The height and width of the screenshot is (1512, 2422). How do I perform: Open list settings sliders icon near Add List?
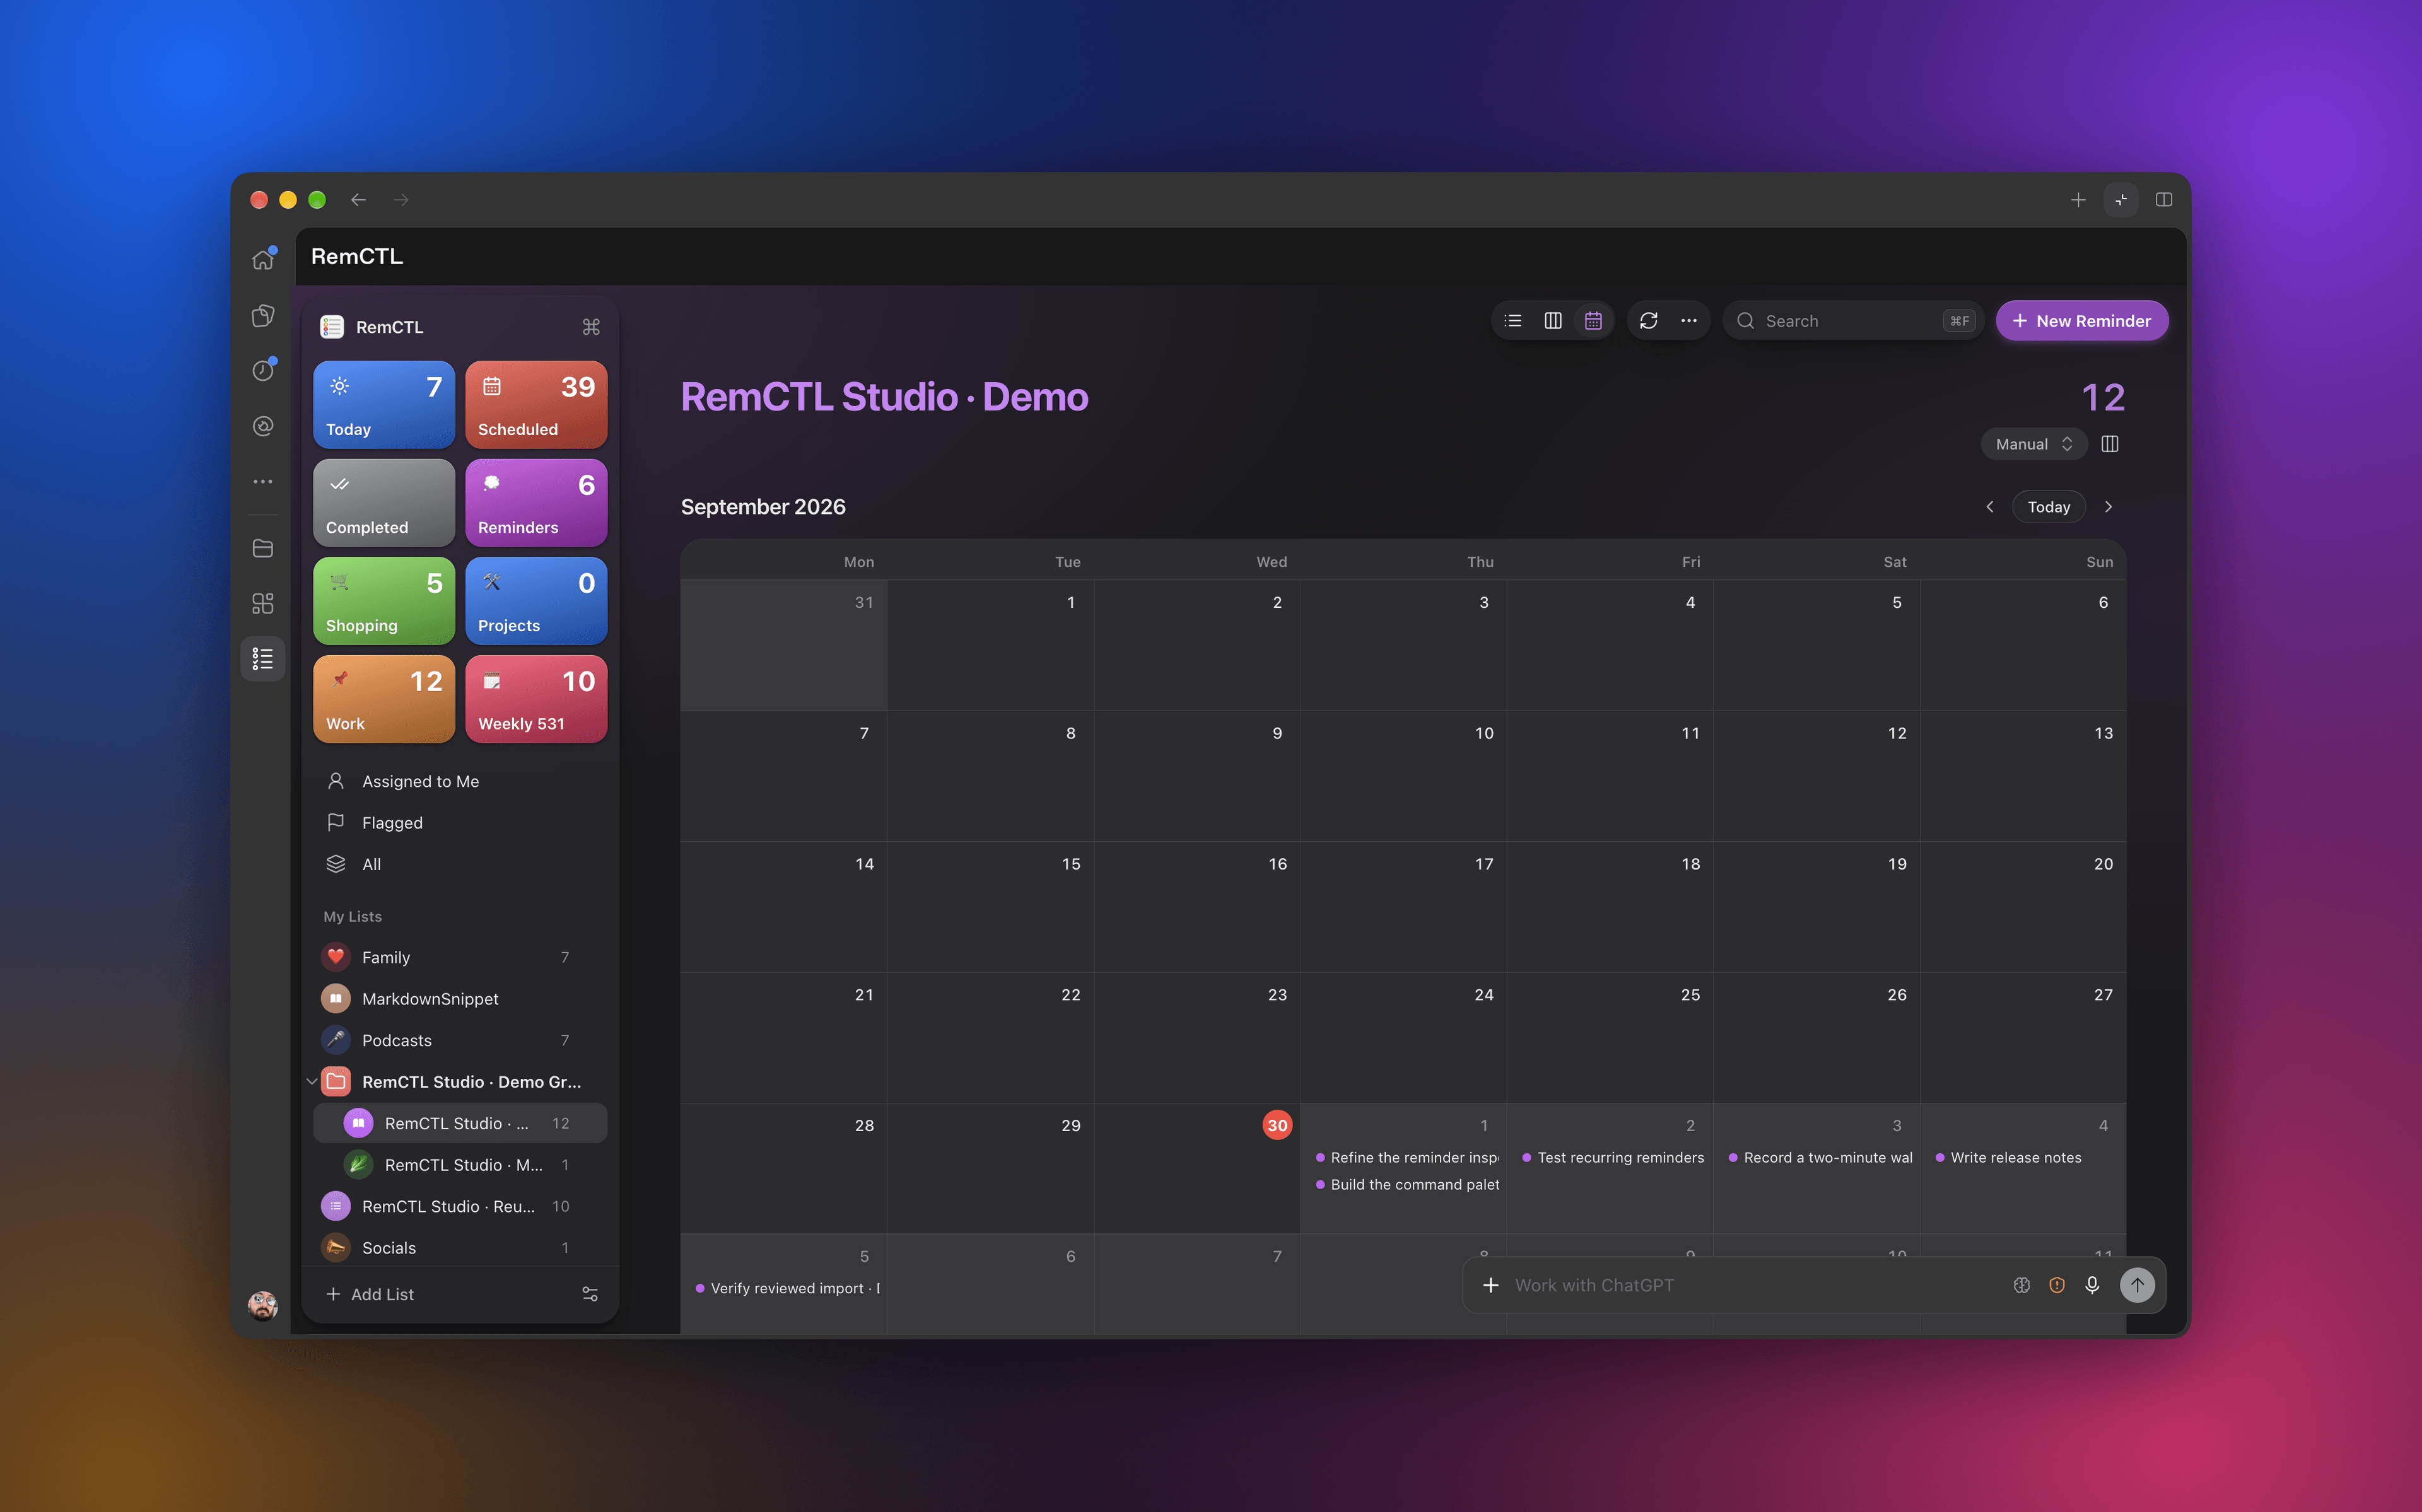click(x=590, y=1294)
